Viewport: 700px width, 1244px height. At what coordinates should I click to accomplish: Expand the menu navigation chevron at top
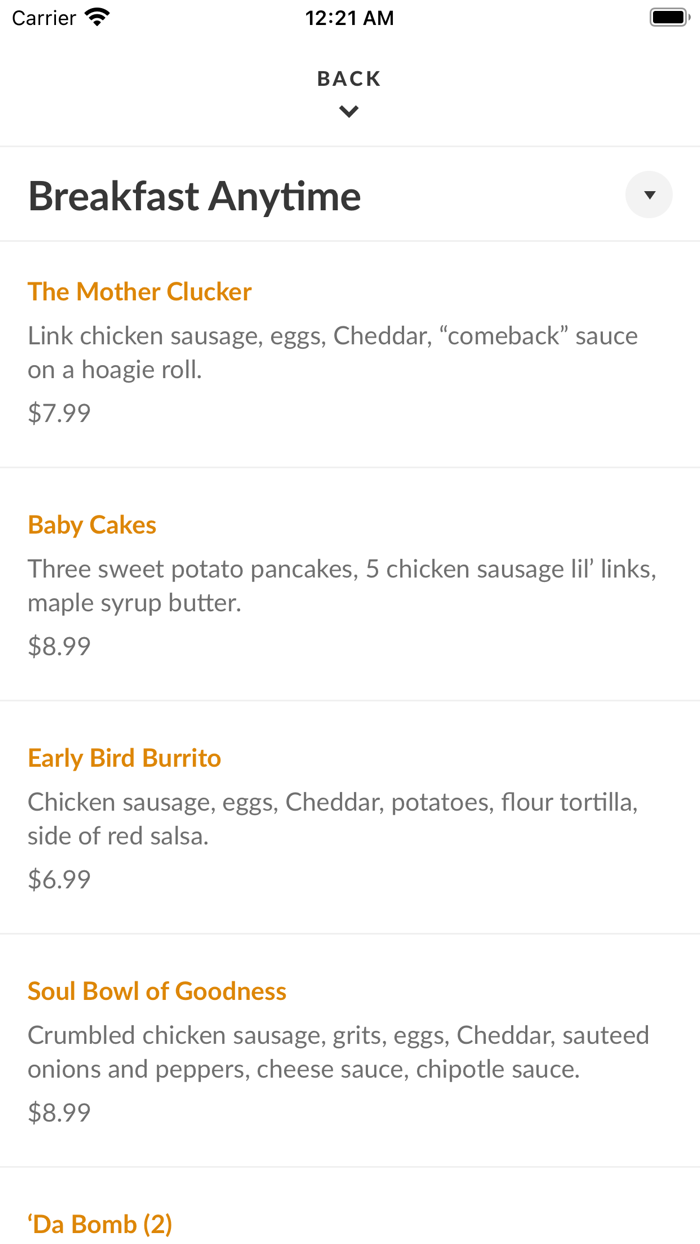click(x=348, y=111)
